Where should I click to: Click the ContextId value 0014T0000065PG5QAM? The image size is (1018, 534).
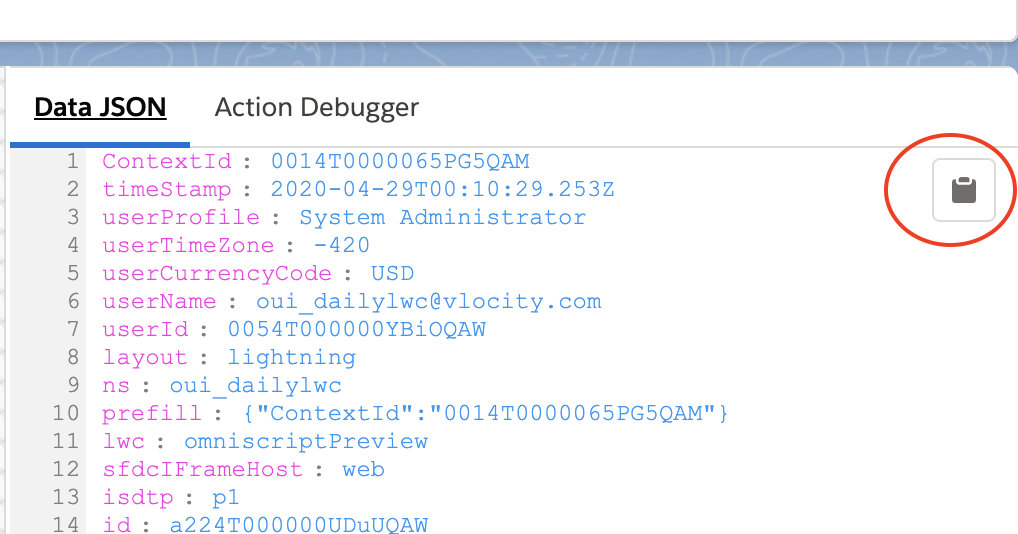click(x=400, y=161)
